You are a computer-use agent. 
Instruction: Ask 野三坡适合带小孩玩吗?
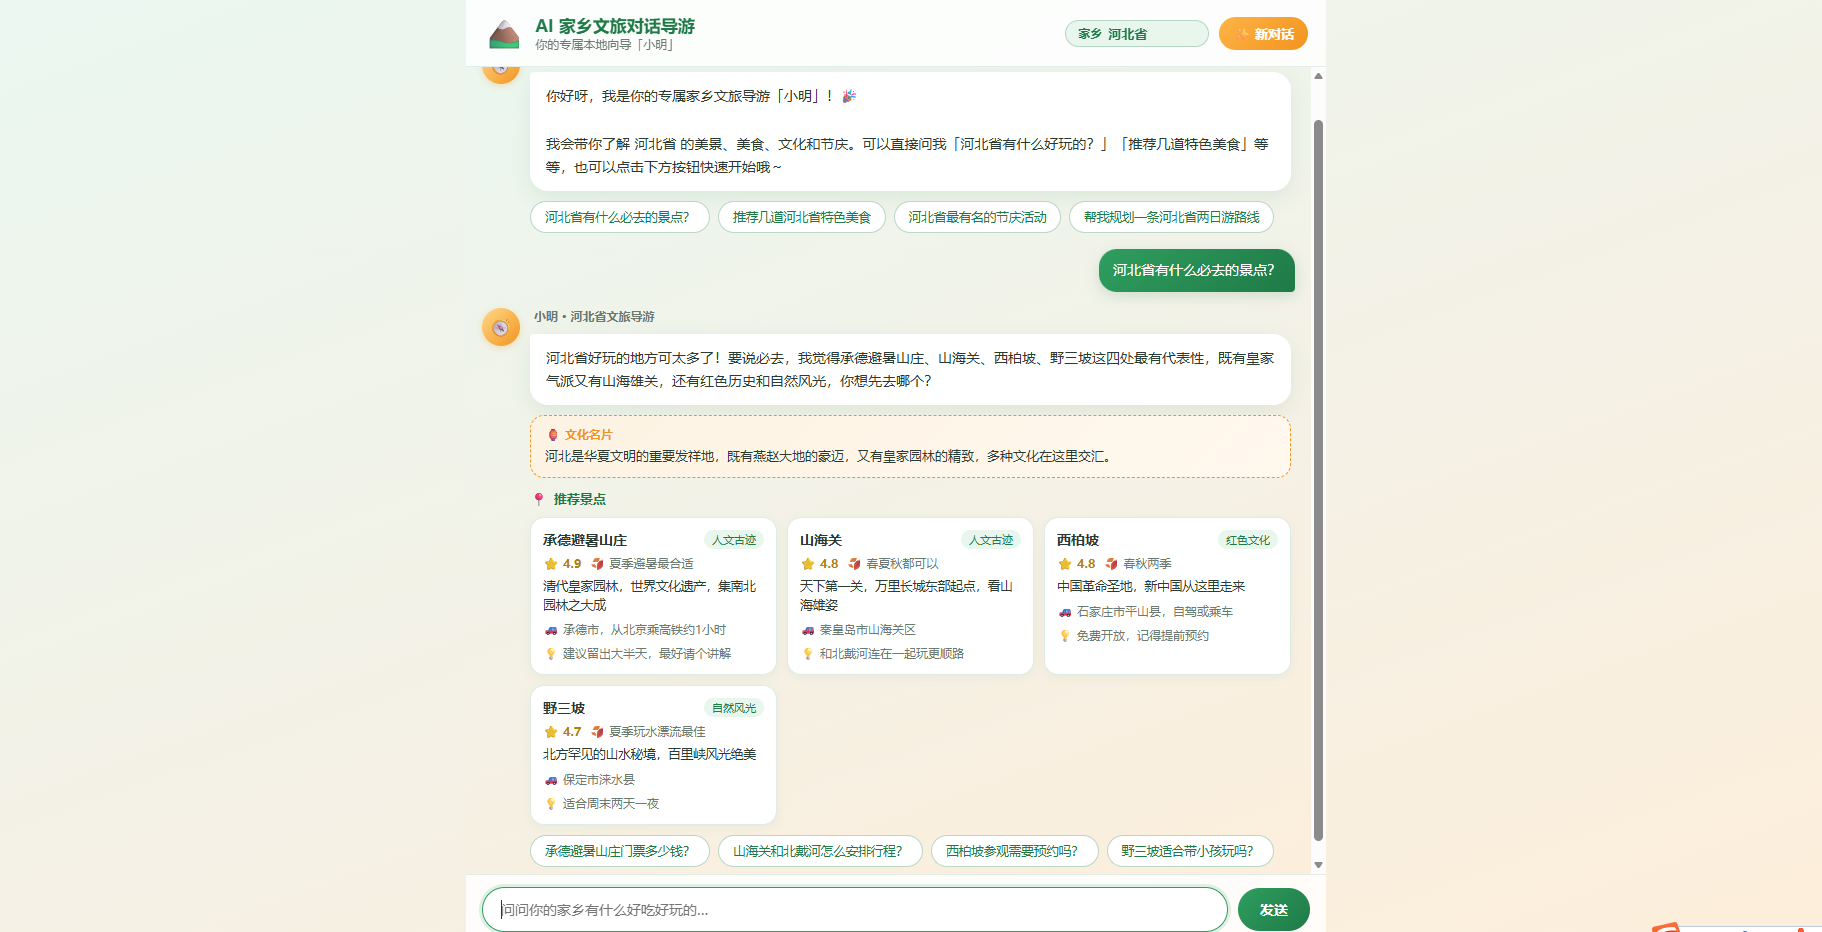(x=1190, y=851)
